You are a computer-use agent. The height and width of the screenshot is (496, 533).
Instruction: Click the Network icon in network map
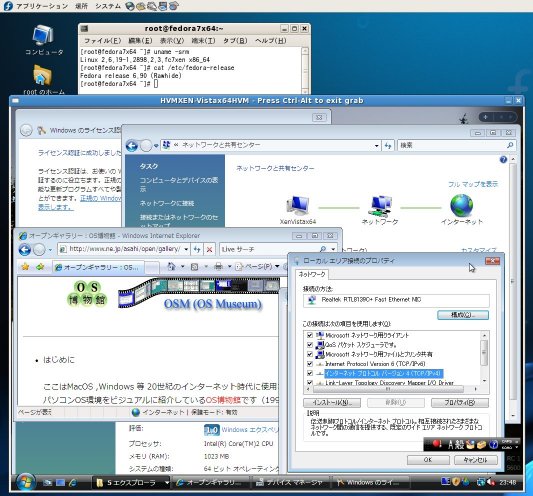click(x=380, y=206)
